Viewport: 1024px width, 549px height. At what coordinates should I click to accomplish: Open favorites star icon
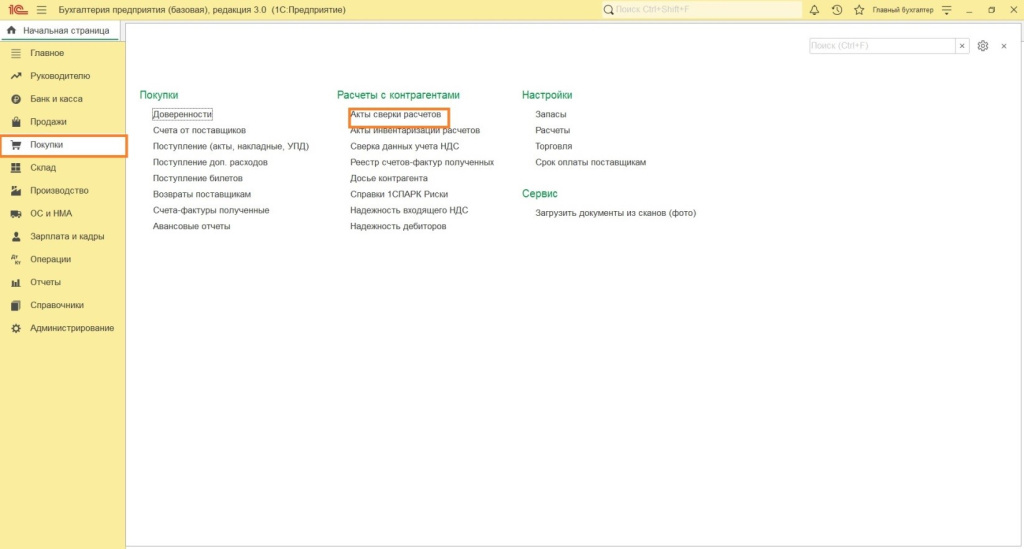[859, 10]
